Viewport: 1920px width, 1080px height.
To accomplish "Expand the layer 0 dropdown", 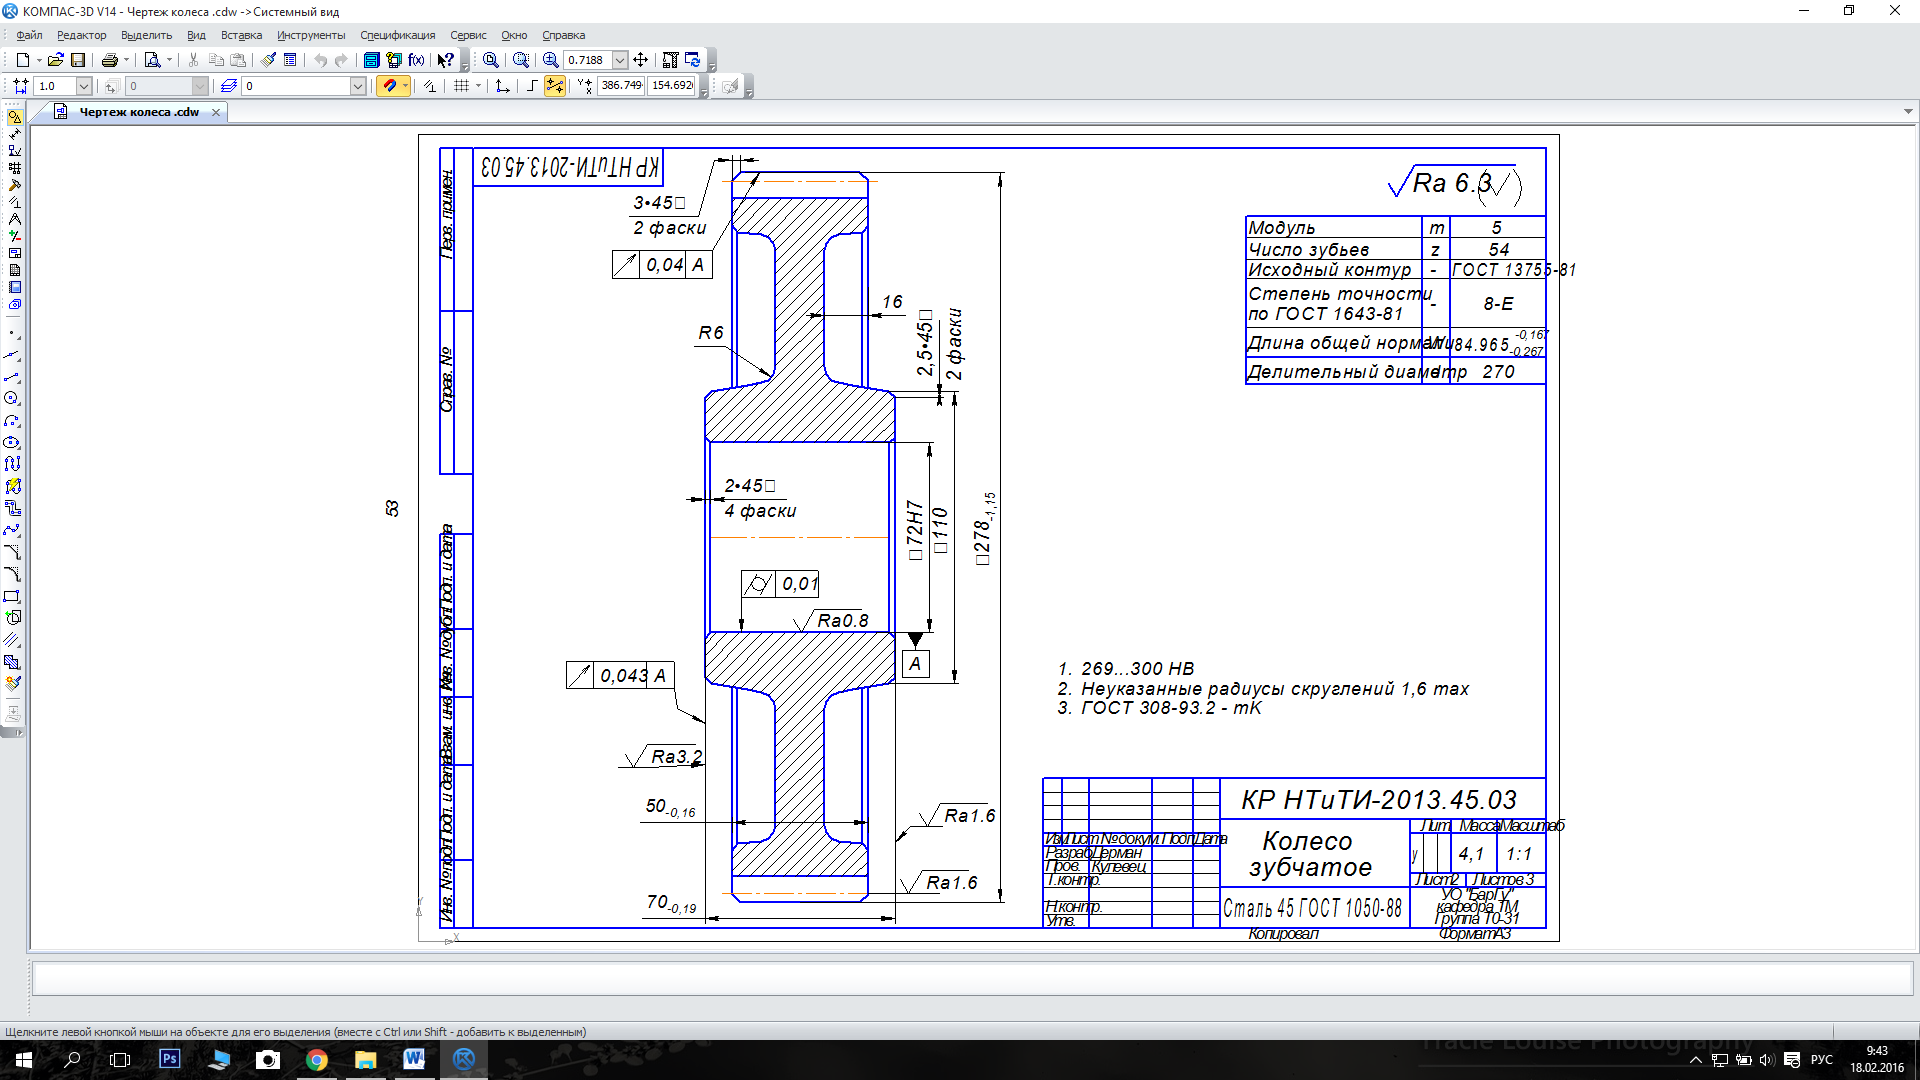I will [358, 86].
